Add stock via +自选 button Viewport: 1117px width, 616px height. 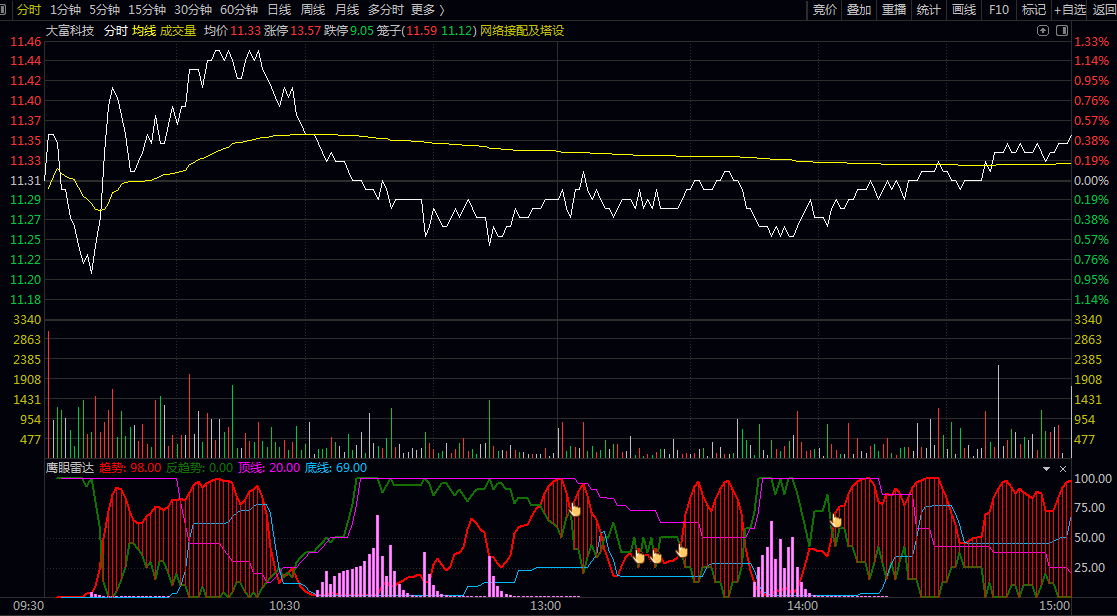pos(1069,10)
